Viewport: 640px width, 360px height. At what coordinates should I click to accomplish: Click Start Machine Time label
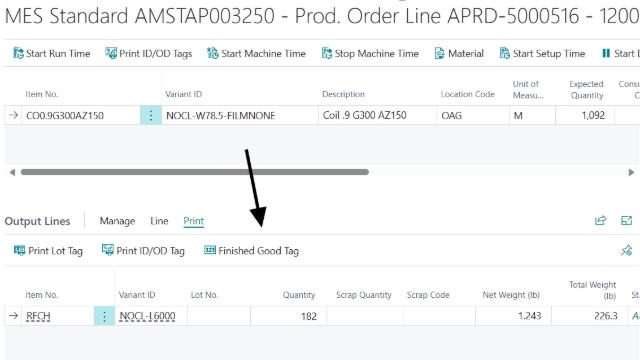pos(263,53)
